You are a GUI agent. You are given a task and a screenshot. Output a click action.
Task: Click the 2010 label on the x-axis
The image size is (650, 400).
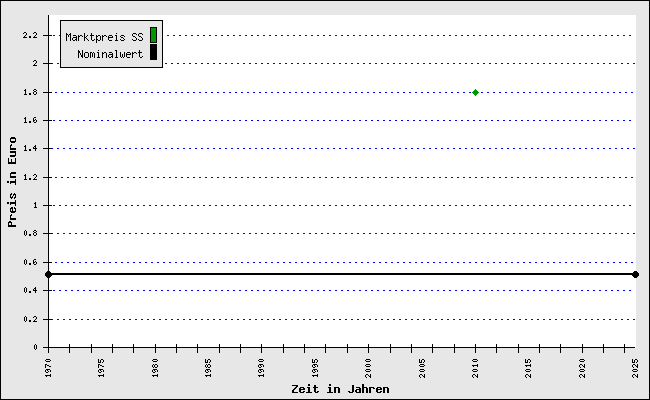pyautogui.click(x=476, y=366)
